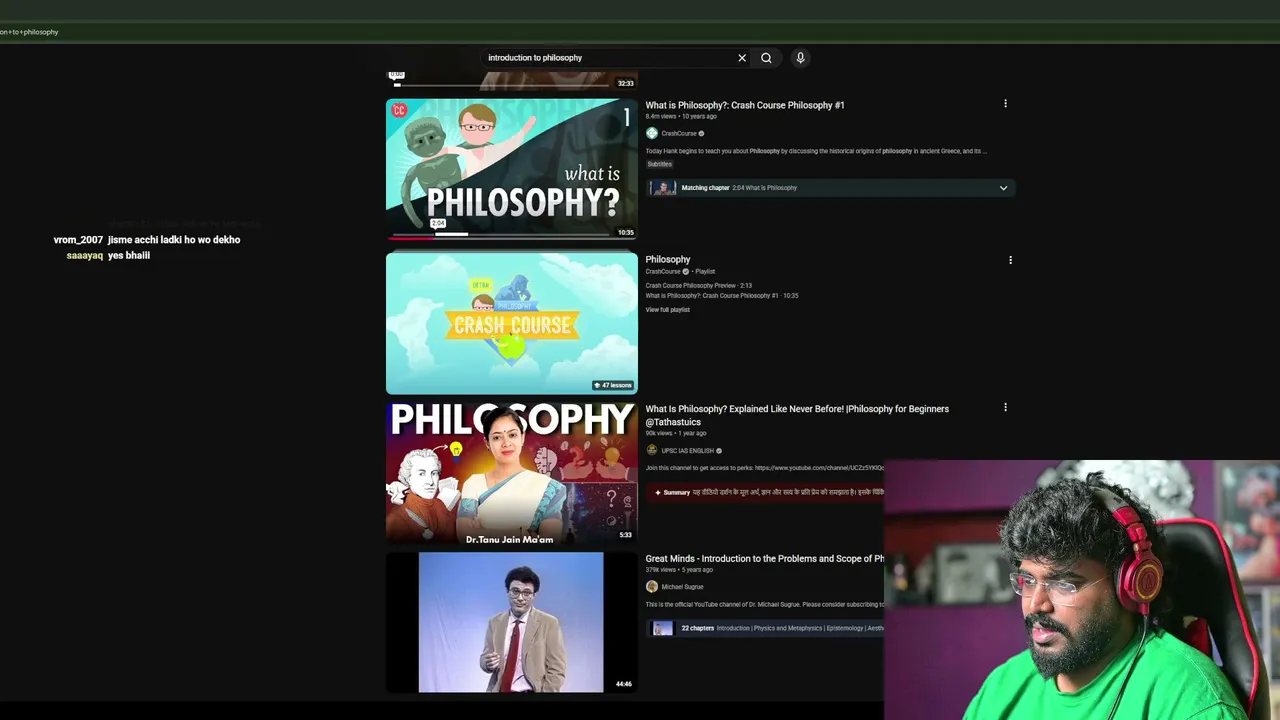The image size is (1280, 720).
Task: Open the three-dot menu for Crash Course Philosophy #1
Action: click(x=1005, y=104)
